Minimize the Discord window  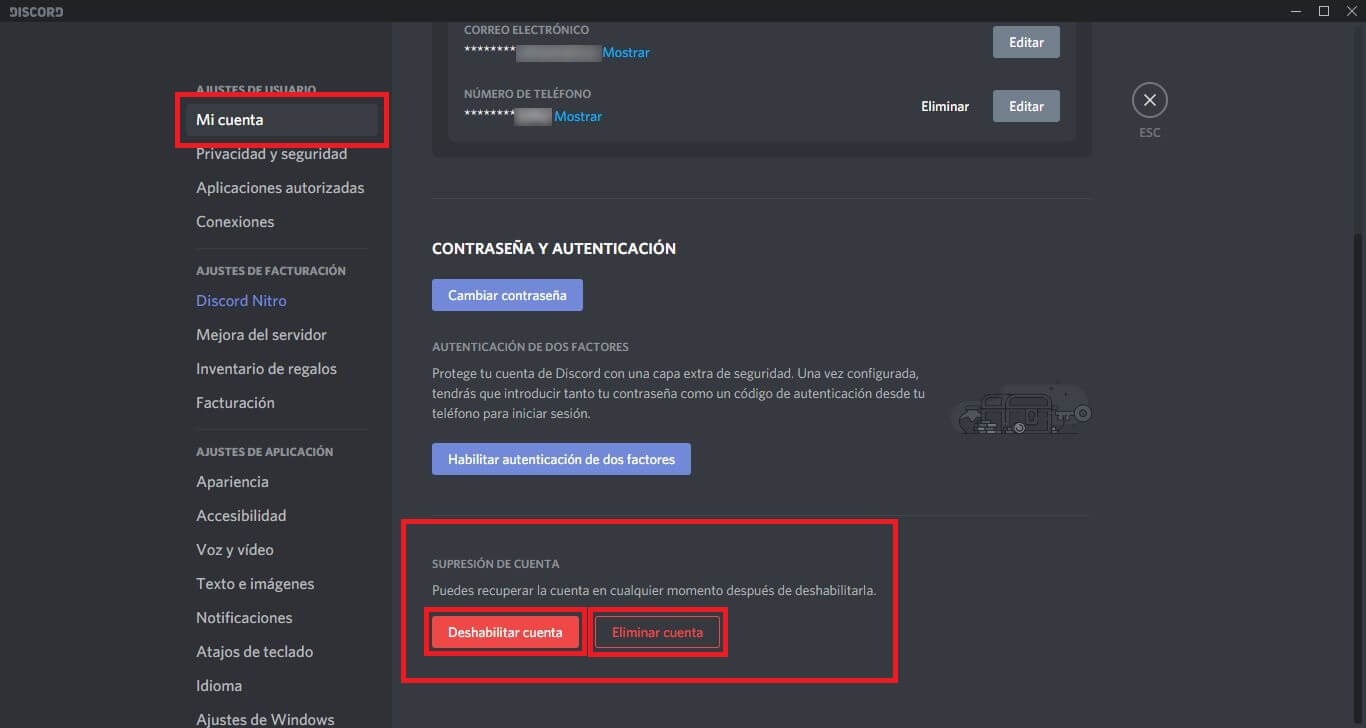click(x=1297, y=11)
